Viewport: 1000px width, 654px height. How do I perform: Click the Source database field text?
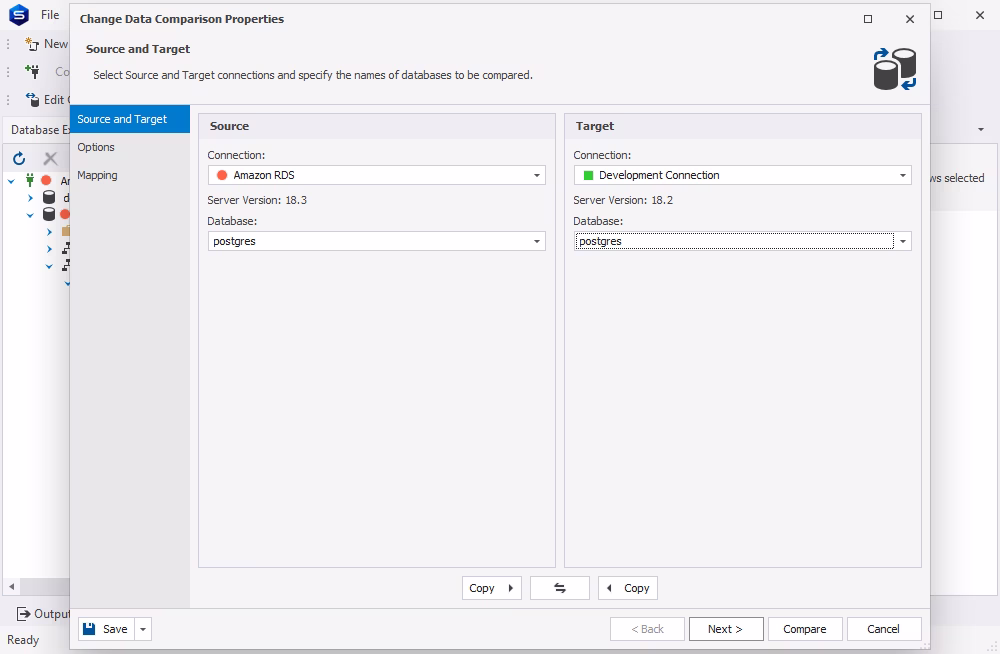(235, 241)
